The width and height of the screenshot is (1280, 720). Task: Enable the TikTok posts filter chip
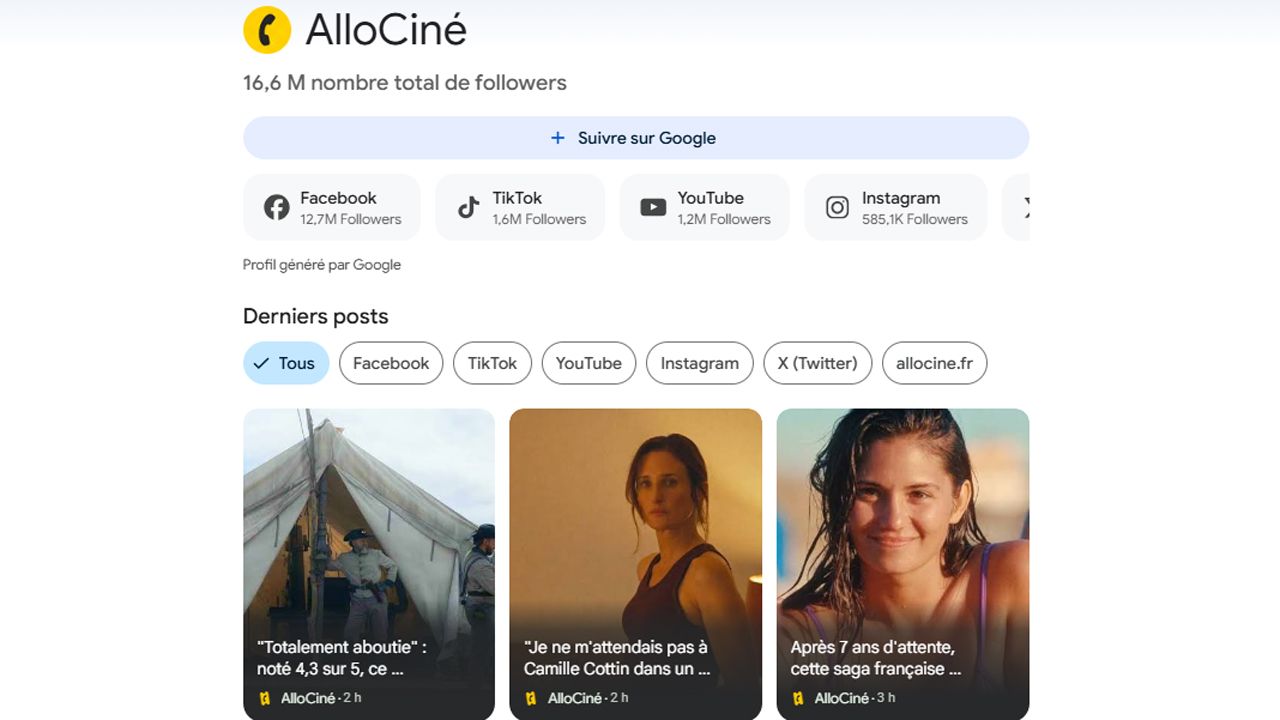point(492,363)
